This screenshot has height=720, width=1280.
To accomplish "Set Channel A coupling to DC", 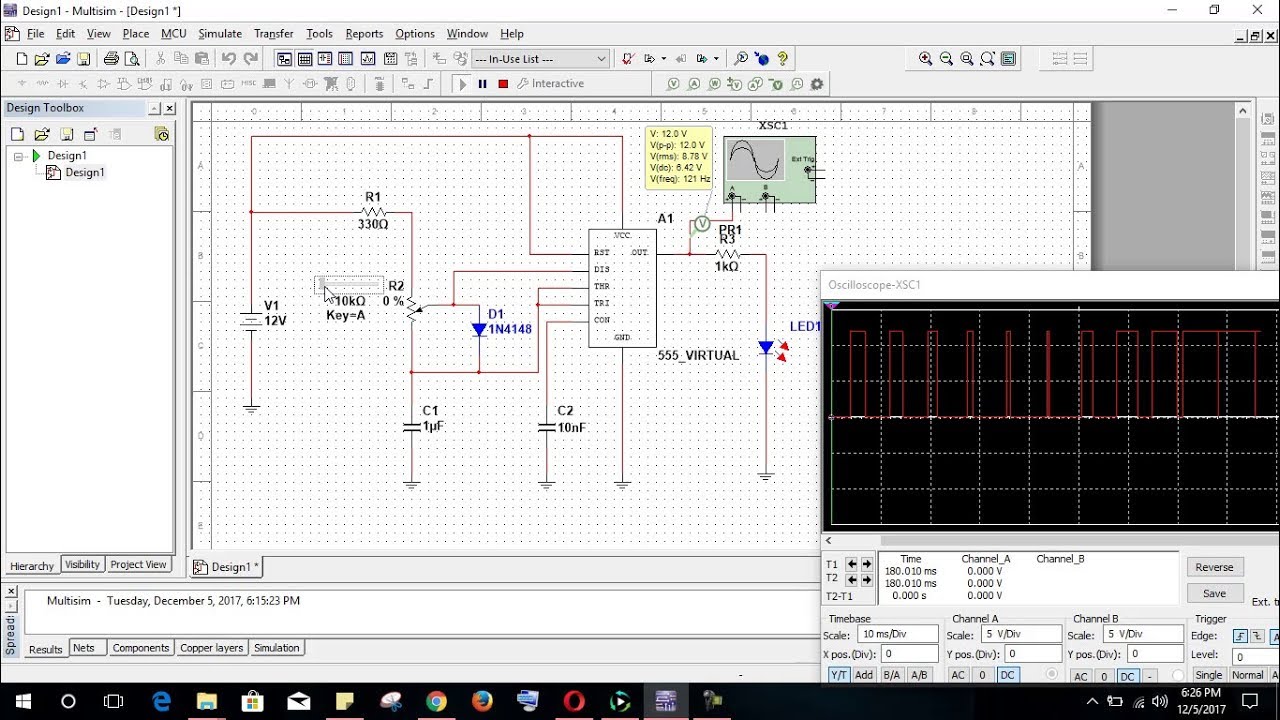I will 1007,675.
